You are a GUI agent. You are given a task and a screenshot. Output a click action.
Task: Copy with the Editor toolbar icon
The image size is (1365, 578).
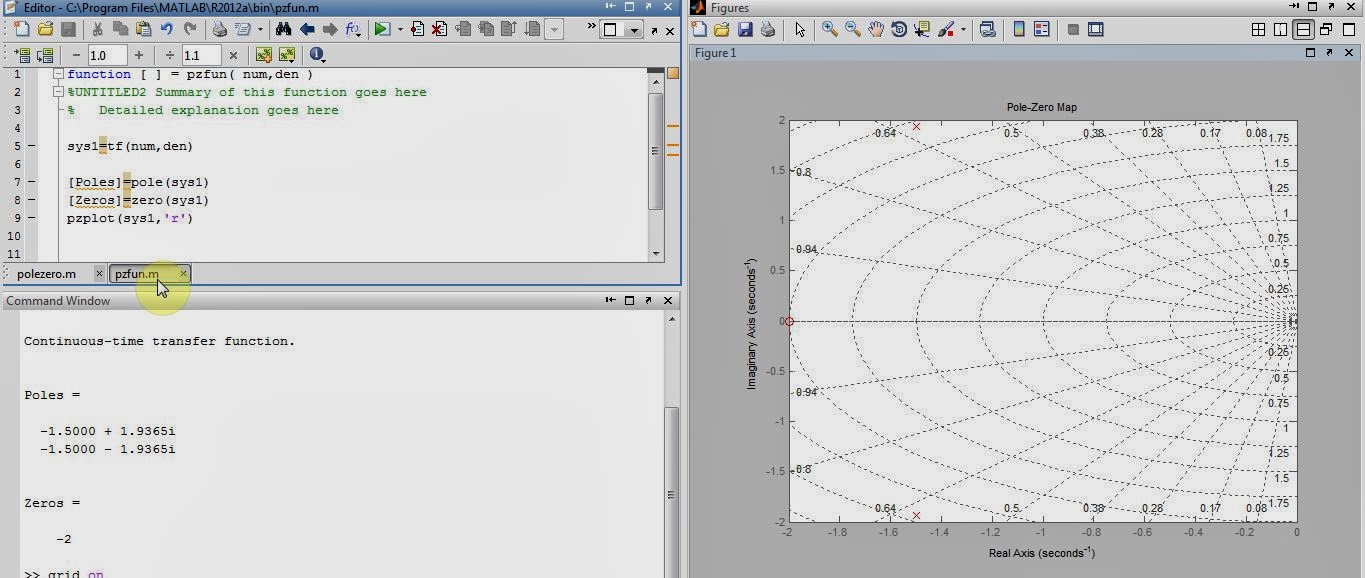(120, 29)
